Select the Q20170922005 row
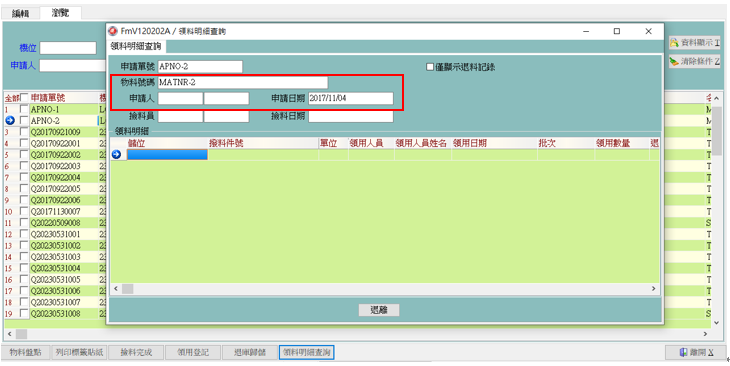Viewport: 730px width, 366px height. [x=55, y=189]
